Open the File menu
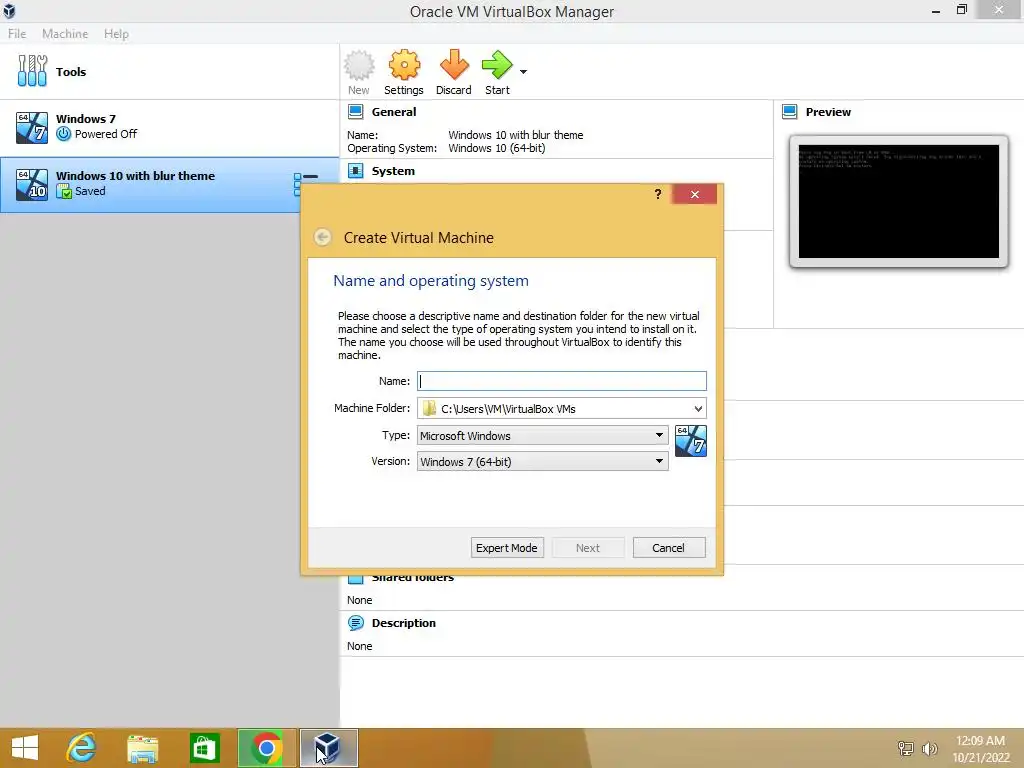 tap(17, 34)
